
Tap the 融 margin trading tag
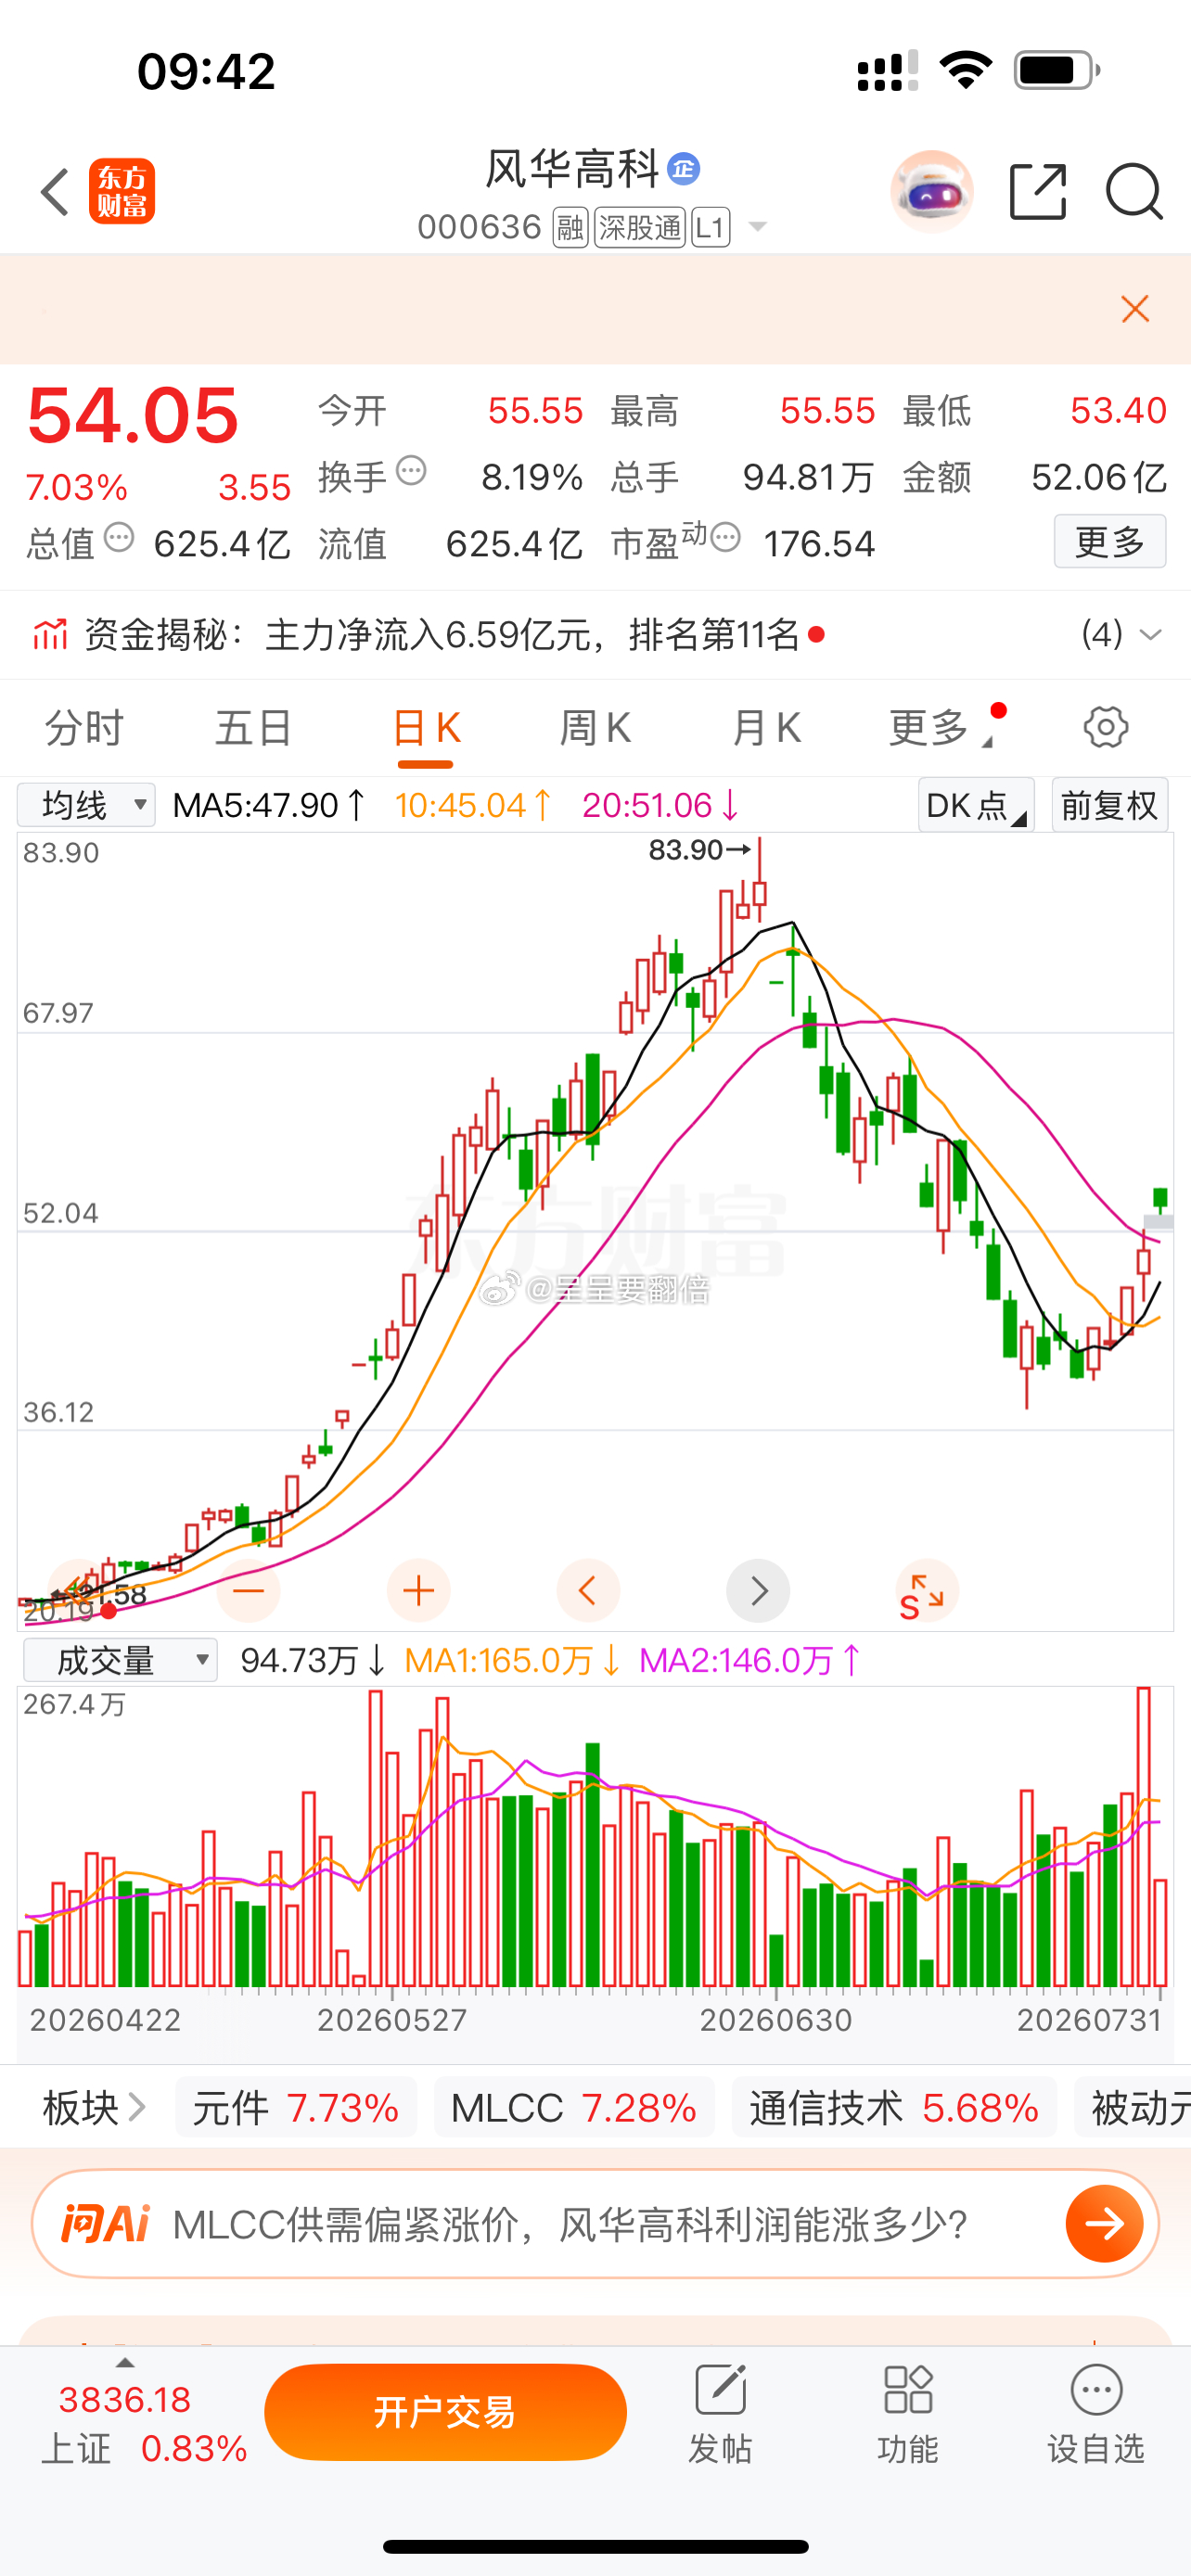[570, 228]
